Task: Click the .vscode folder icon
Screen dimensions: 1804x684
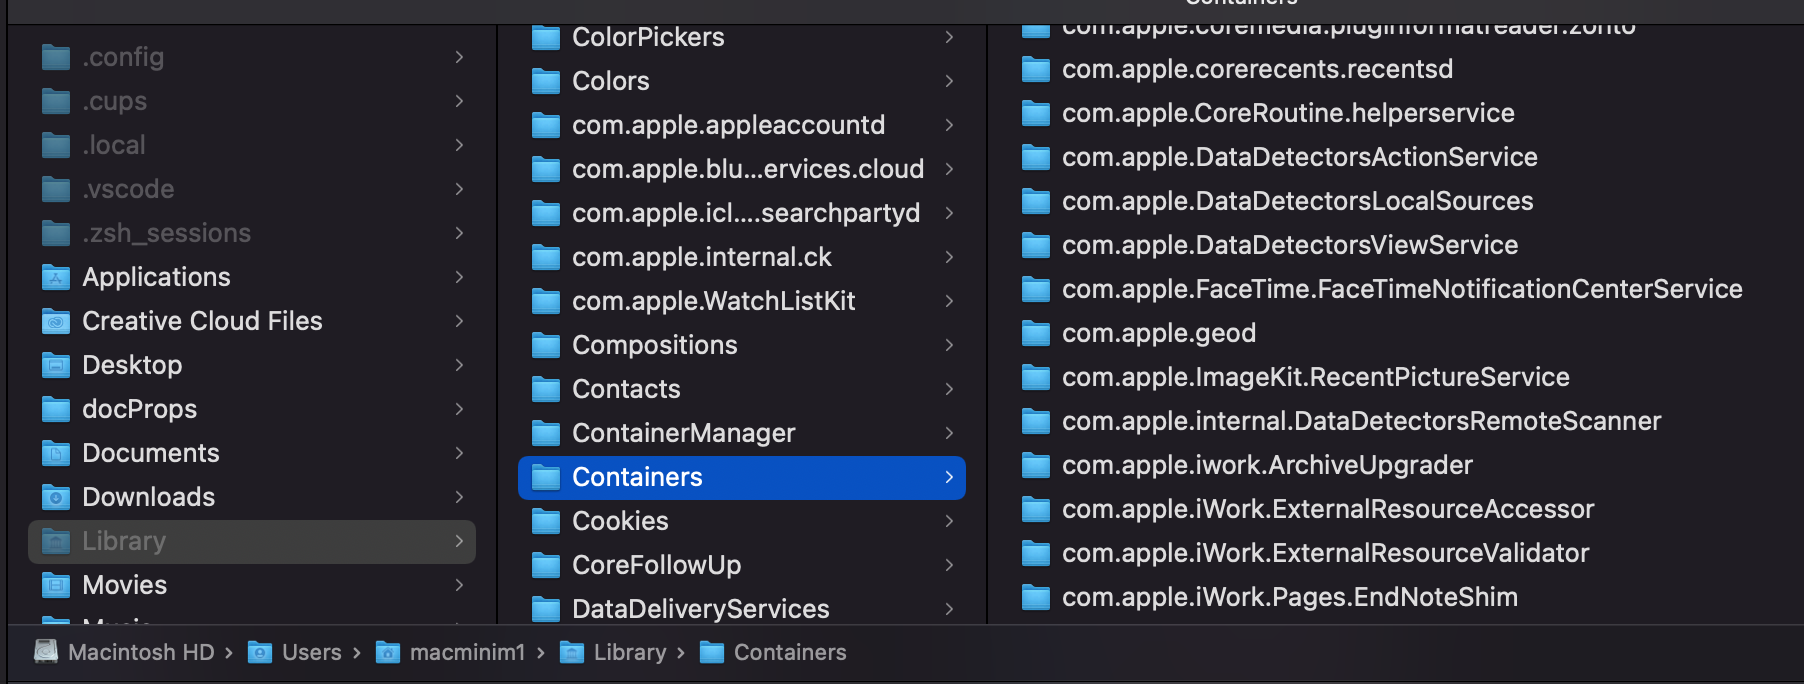Action: 56,189
